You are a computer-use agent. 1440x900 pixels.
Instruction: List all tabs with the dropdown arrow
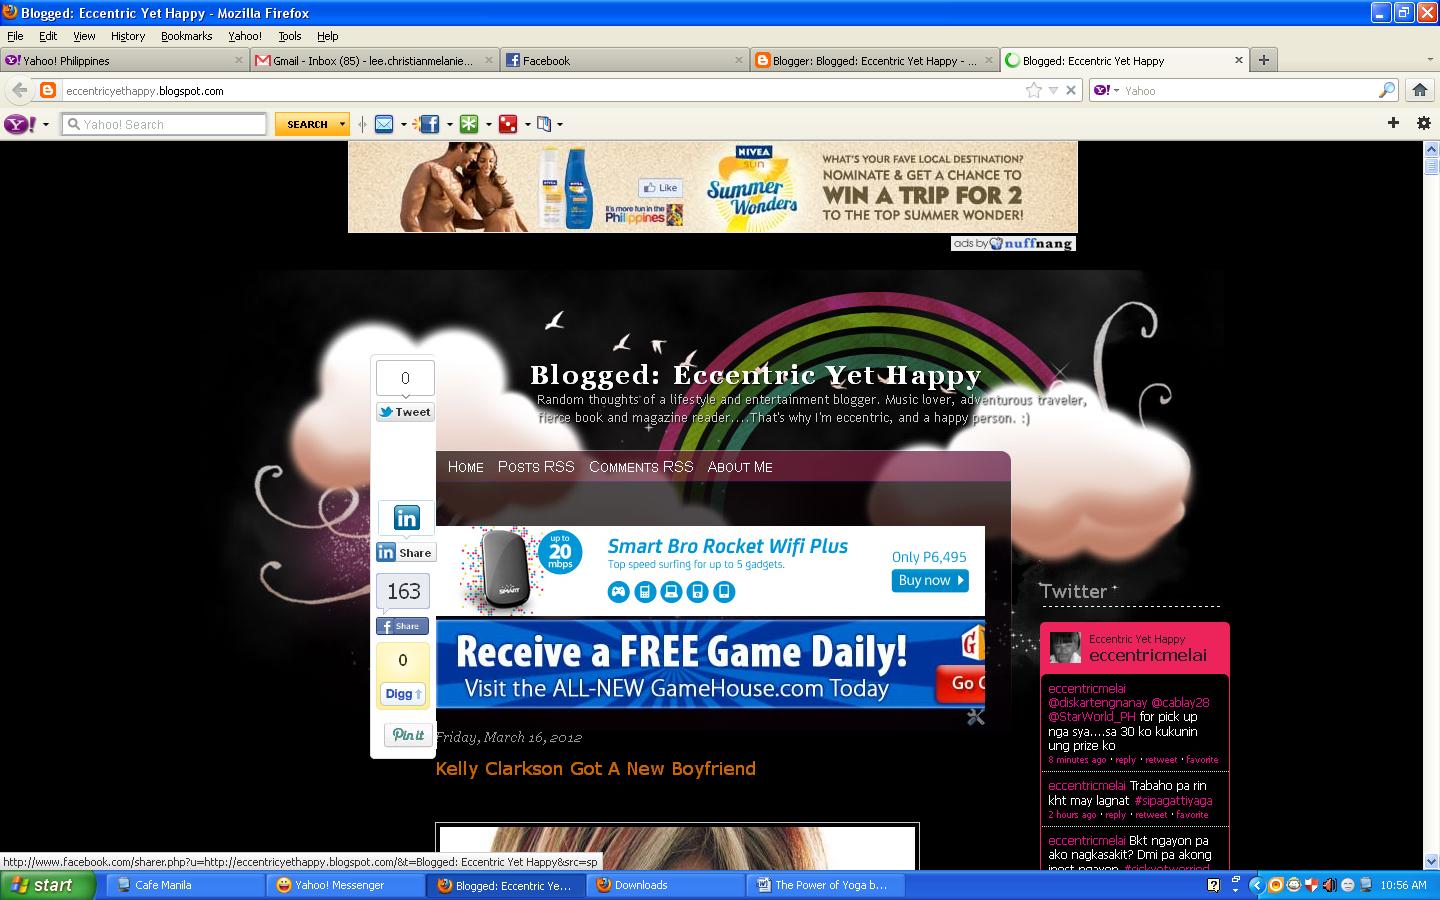(1429, 60)
